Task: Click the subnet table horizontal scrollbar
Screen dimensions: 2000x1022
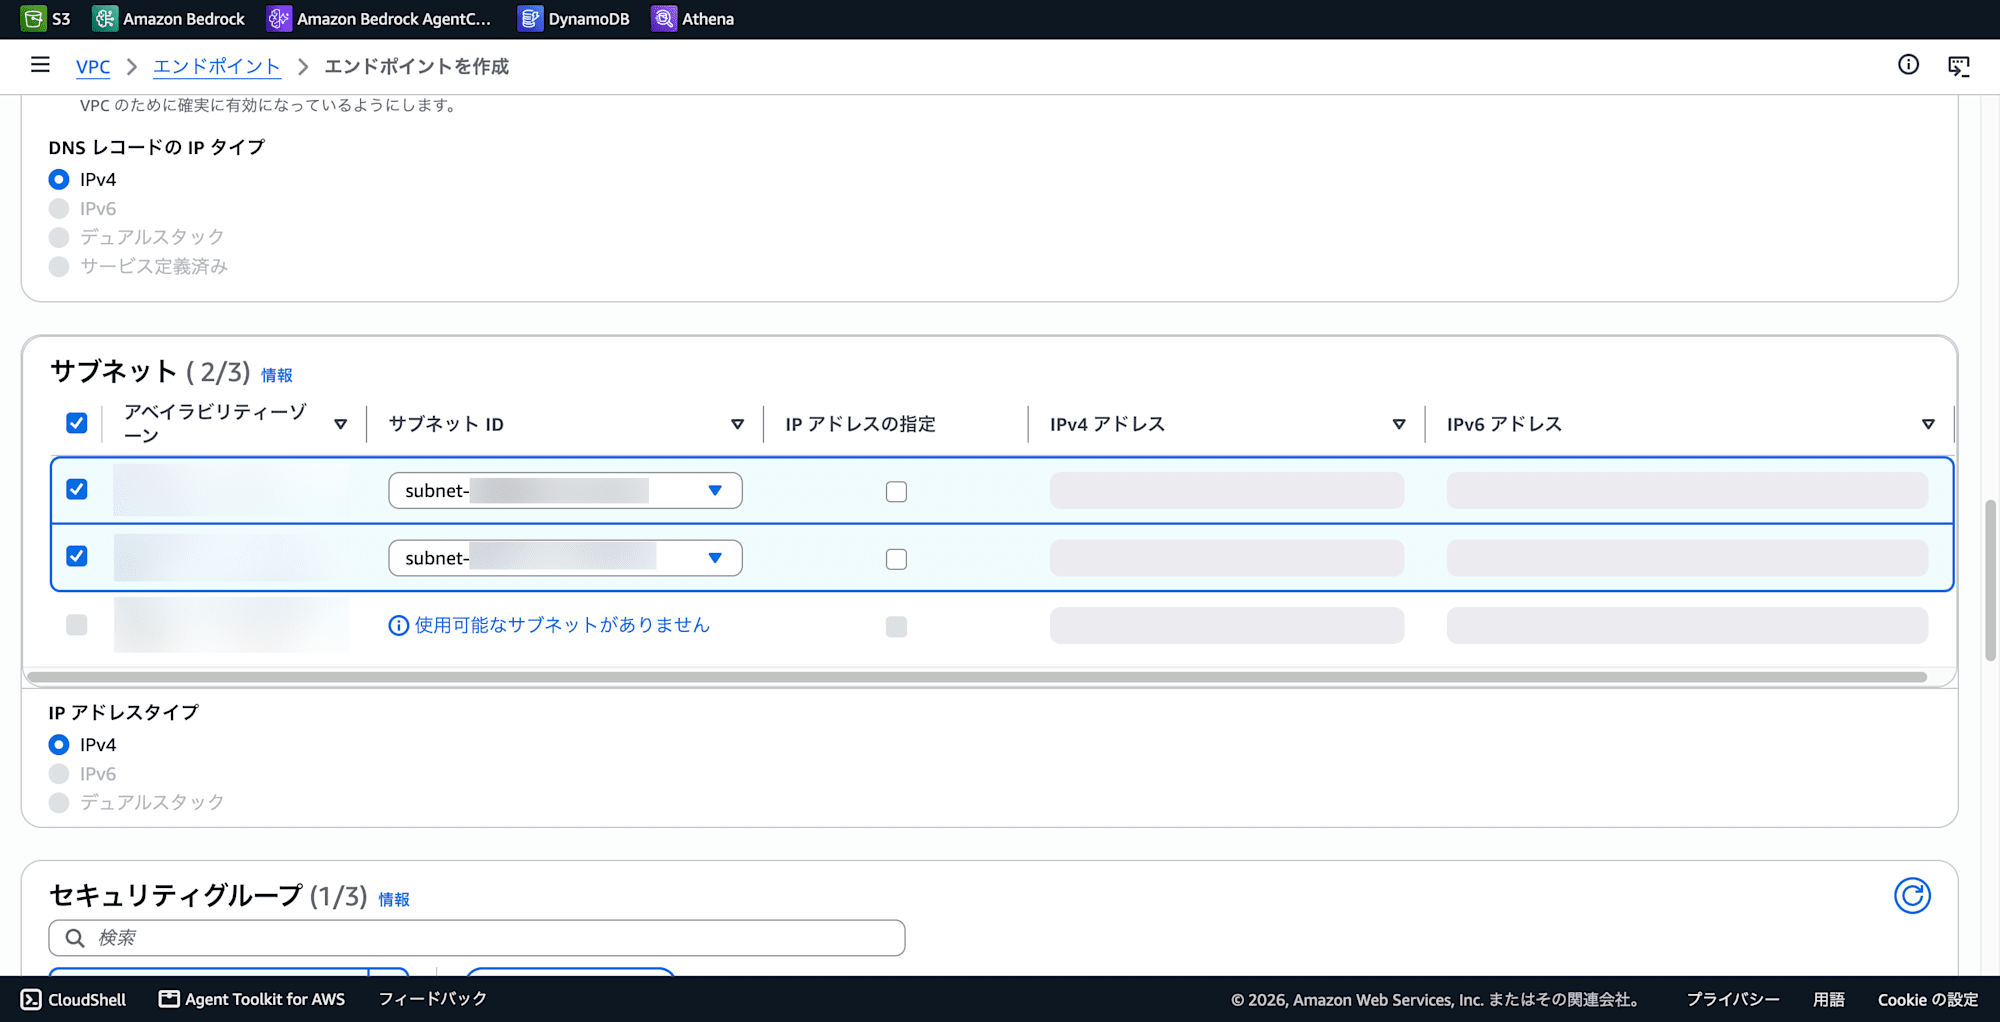Action: click(x=977, y=677)
